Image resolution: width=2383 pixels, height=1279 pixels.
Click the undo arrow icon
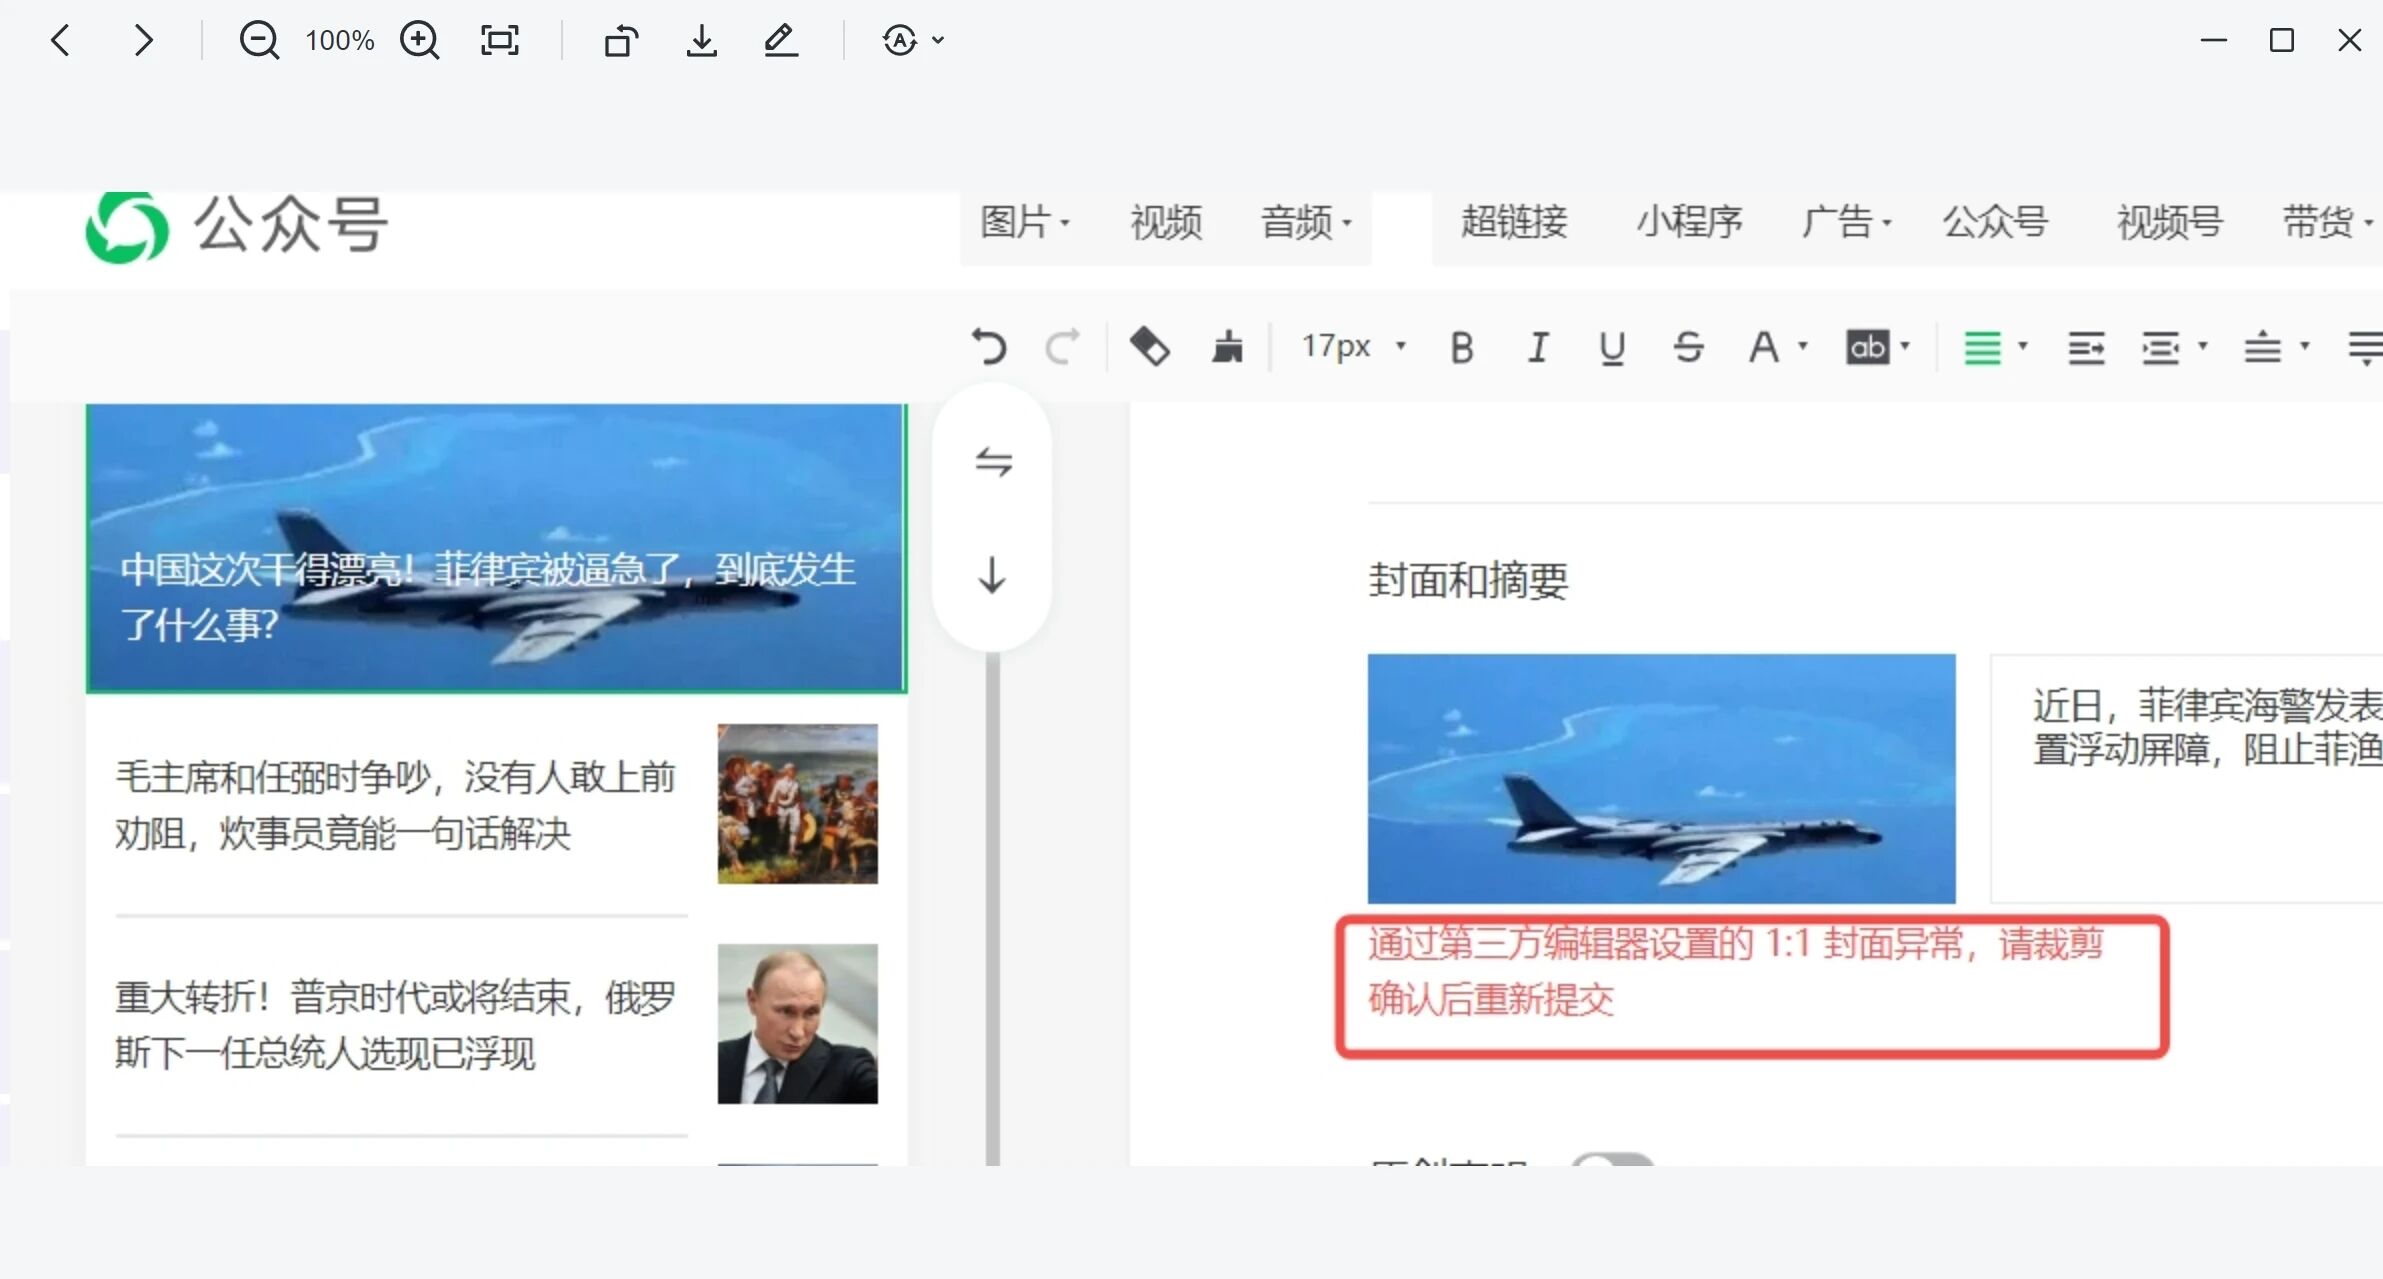pyautogui.click(x=988, y=347)
